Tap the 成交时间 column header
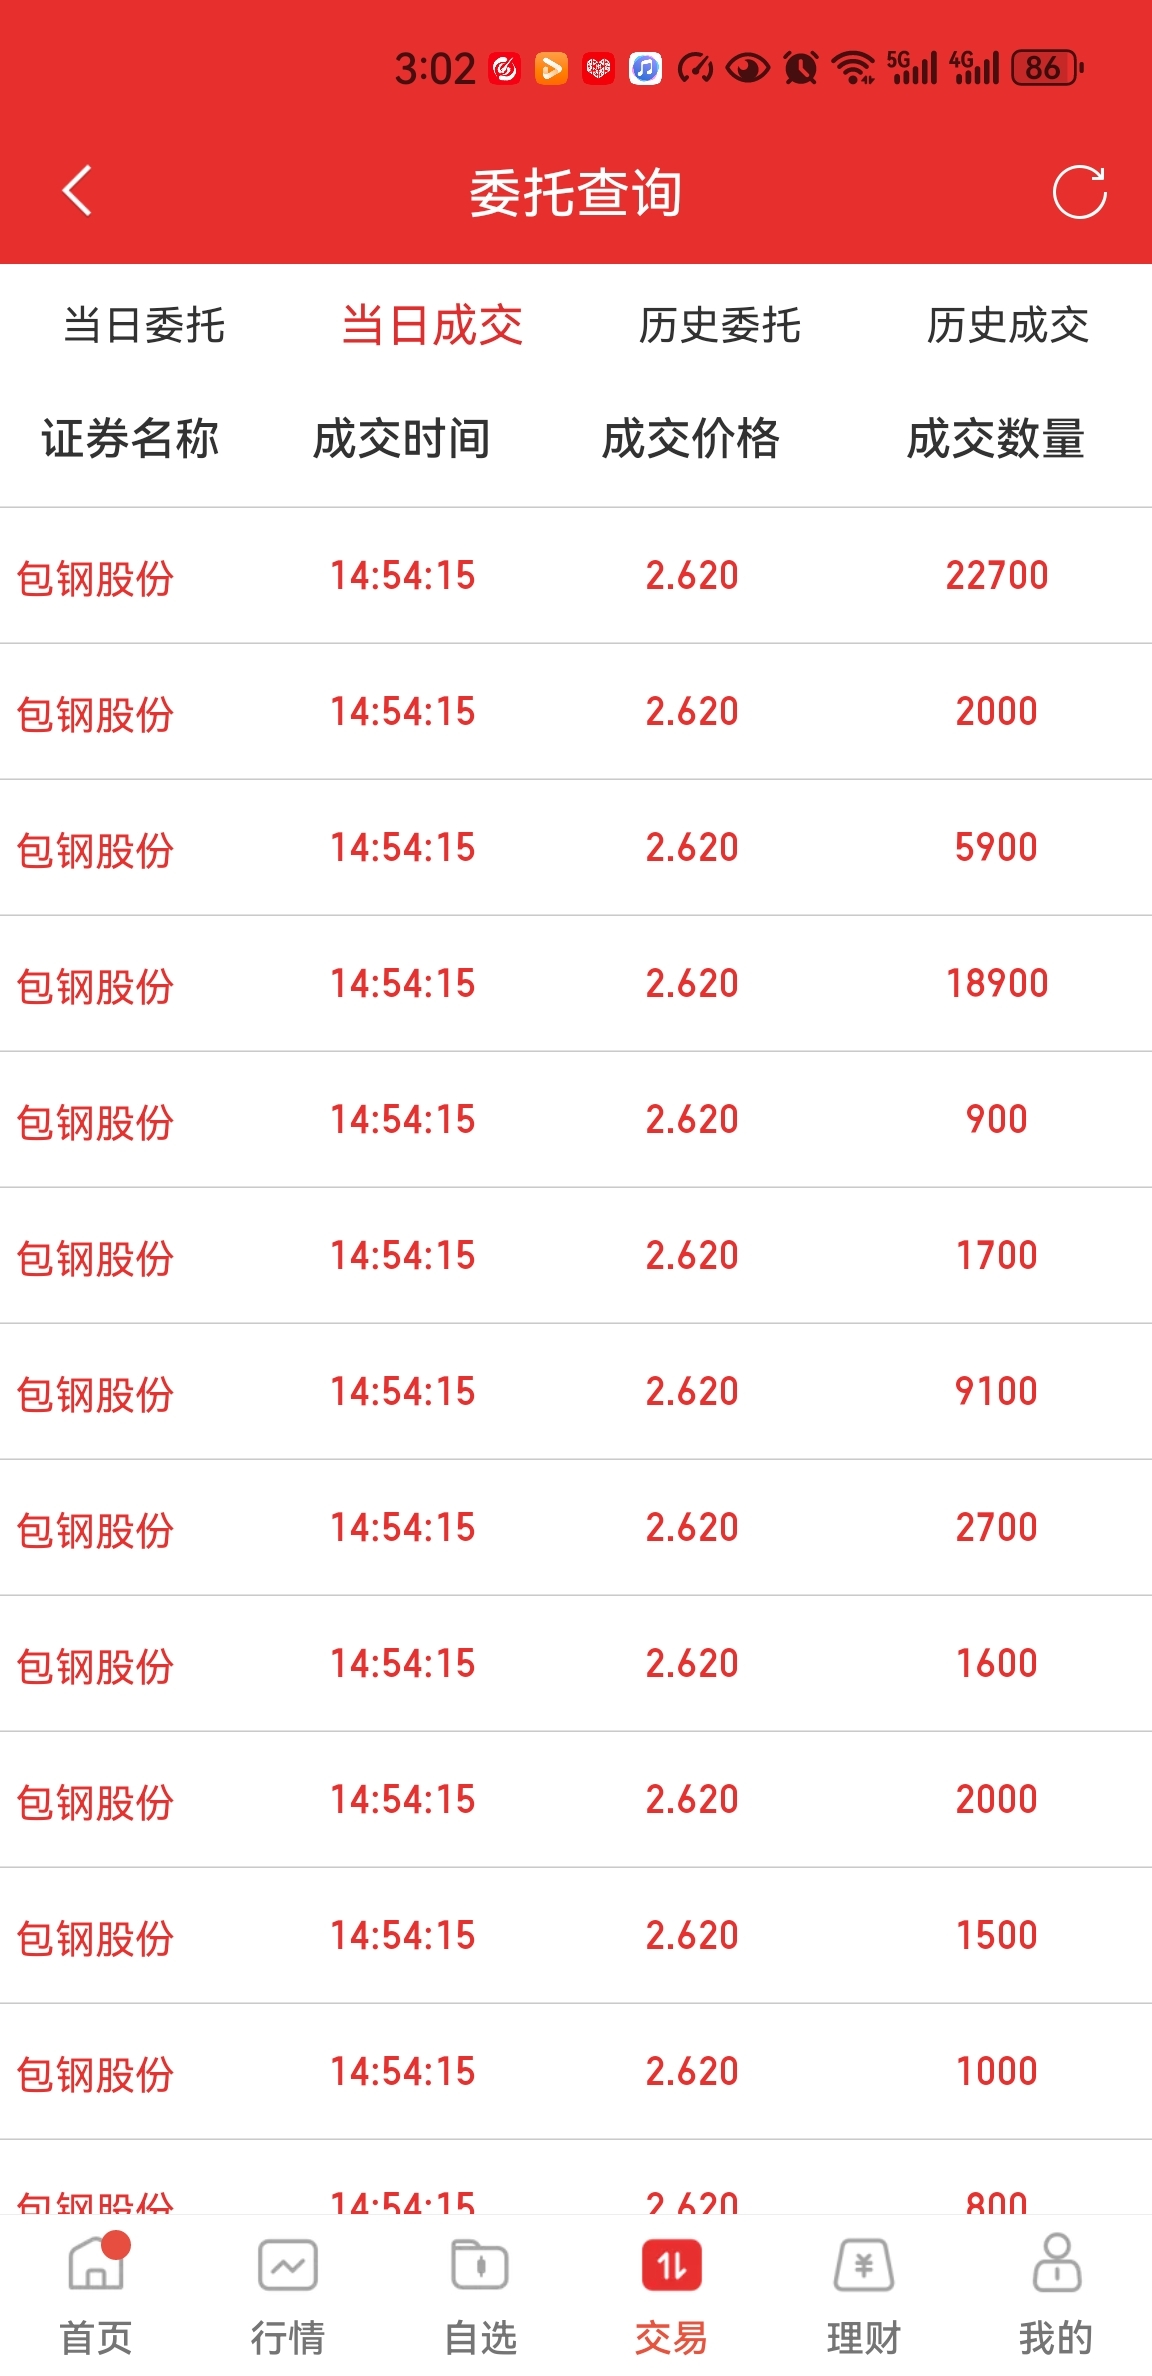 pyautogui.click(x=402, y=438)
